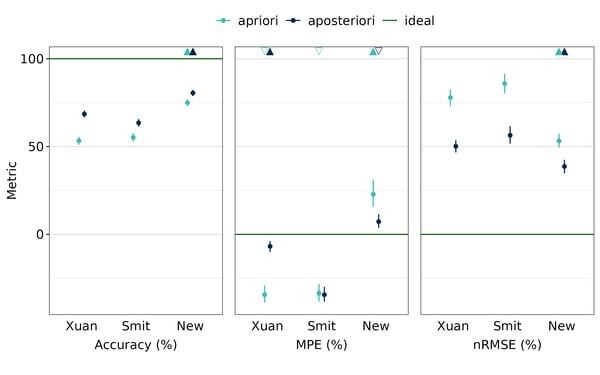Viewport: 600px width, 375px height.
Task: Click the teal hollow triangle above Smit in MPE panel
Action: [319, 51]
